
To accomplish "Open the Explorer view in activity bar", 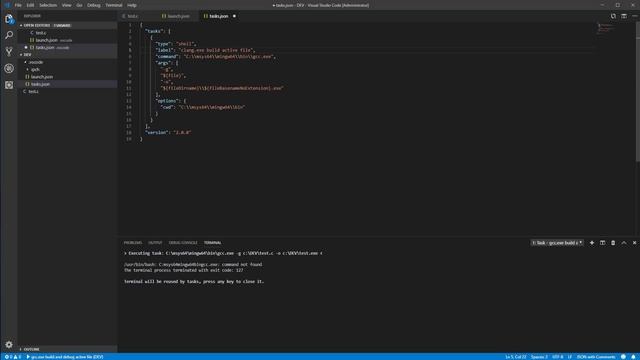I will click(x=9, y=19).
